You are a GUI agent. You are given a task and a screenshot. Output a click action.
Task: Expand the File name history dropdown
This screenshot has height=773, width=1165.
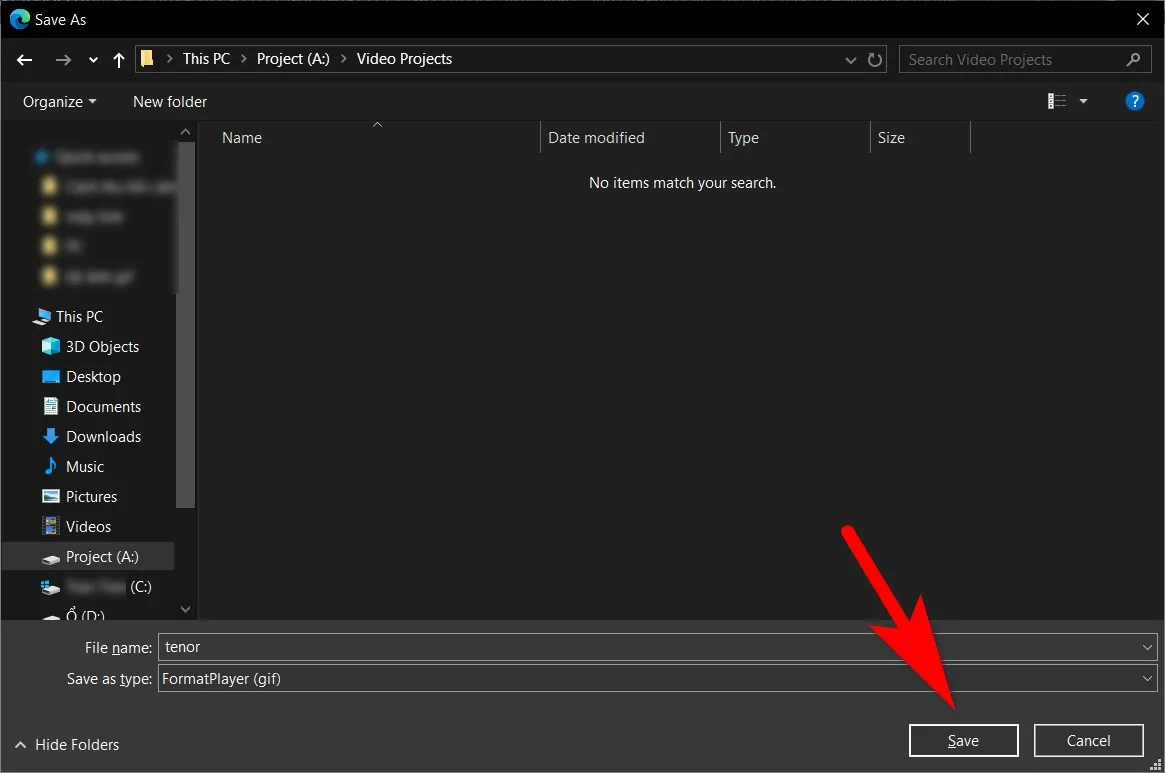click(x=1147, y=648)
